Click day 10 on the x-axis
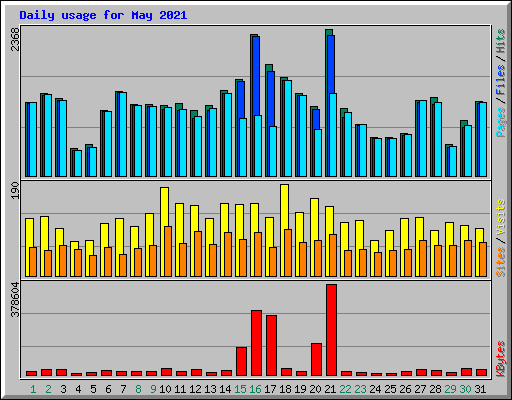 pos(165,389)
